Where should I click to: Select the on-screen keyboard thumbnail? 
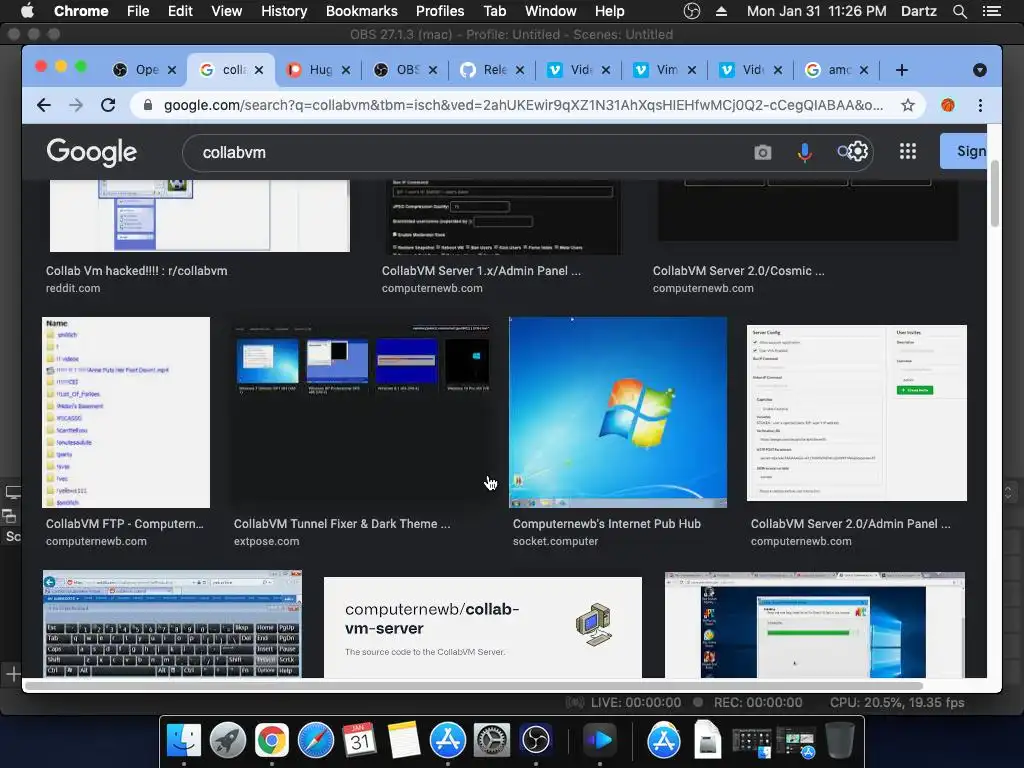point(172,624)
